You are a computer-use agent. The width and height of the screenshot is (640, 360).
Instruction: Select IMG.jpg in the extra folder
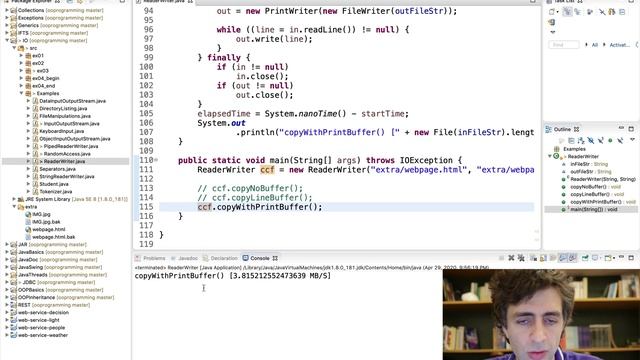pyautogui.click(x=42, y=214)
